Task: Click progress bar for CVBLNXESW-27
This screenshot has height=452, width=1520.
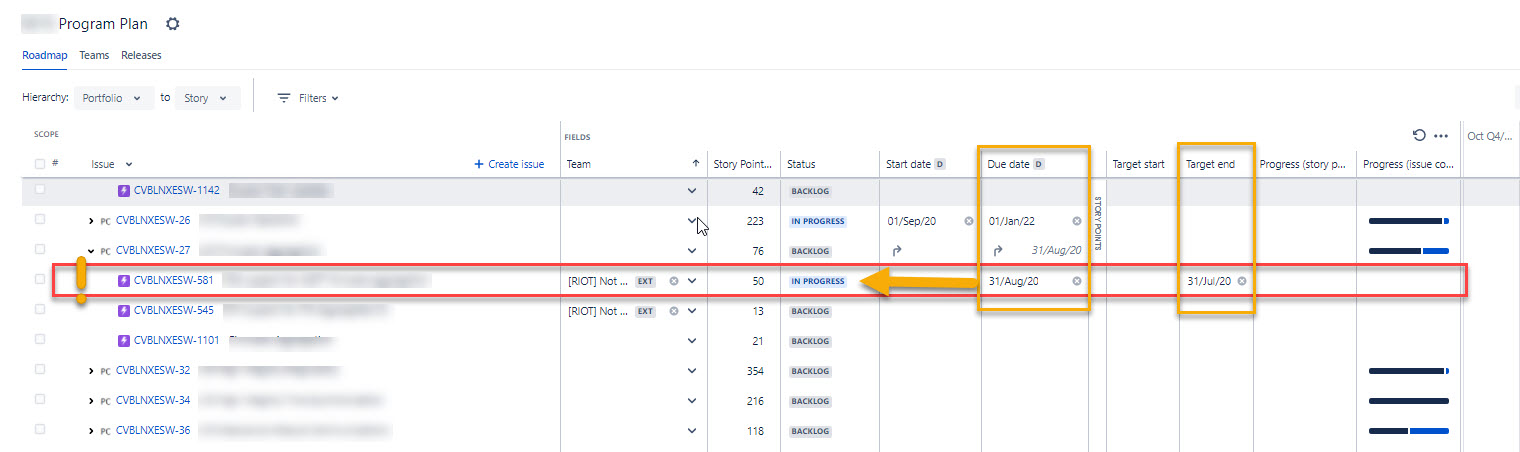Action: (1408, 251)
